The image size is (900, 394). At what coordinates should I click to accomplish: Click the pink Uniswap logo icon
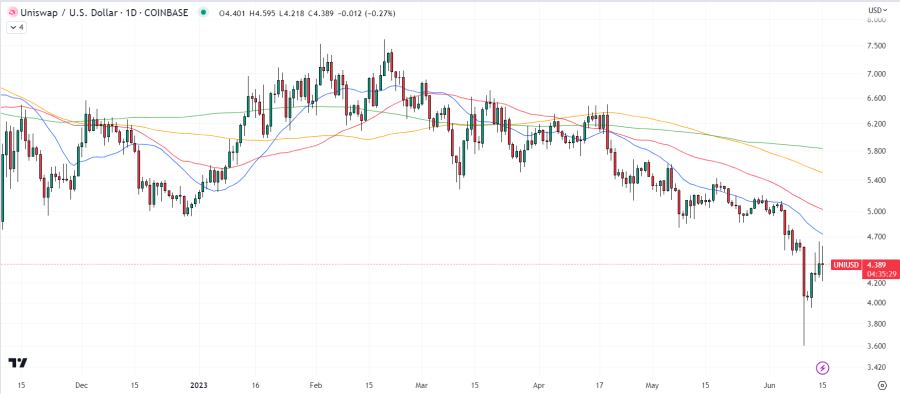pos(12,13)
